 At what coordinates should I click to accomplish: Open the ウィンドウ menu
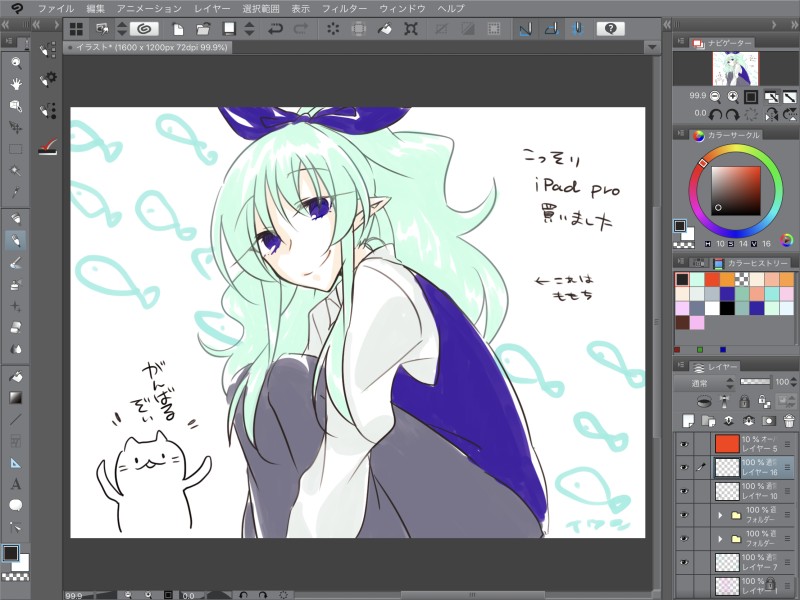(x=403, y=9)
